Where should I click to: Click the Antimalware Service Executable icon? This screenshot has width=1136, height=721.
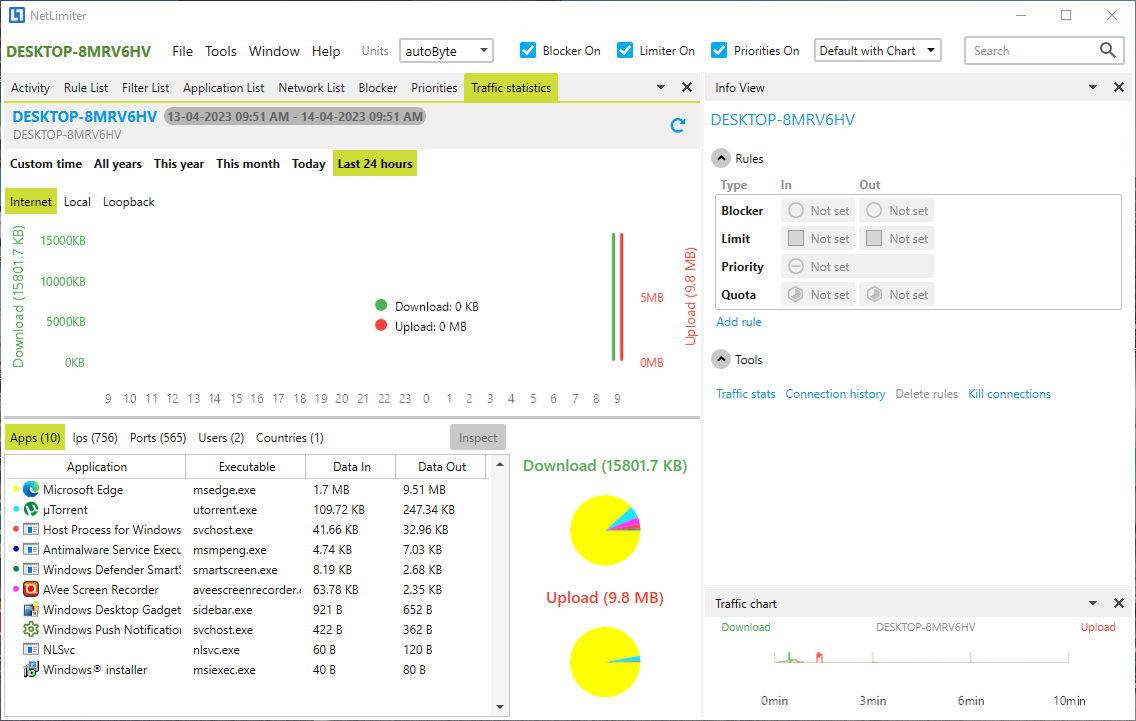(x=30, y=549)
